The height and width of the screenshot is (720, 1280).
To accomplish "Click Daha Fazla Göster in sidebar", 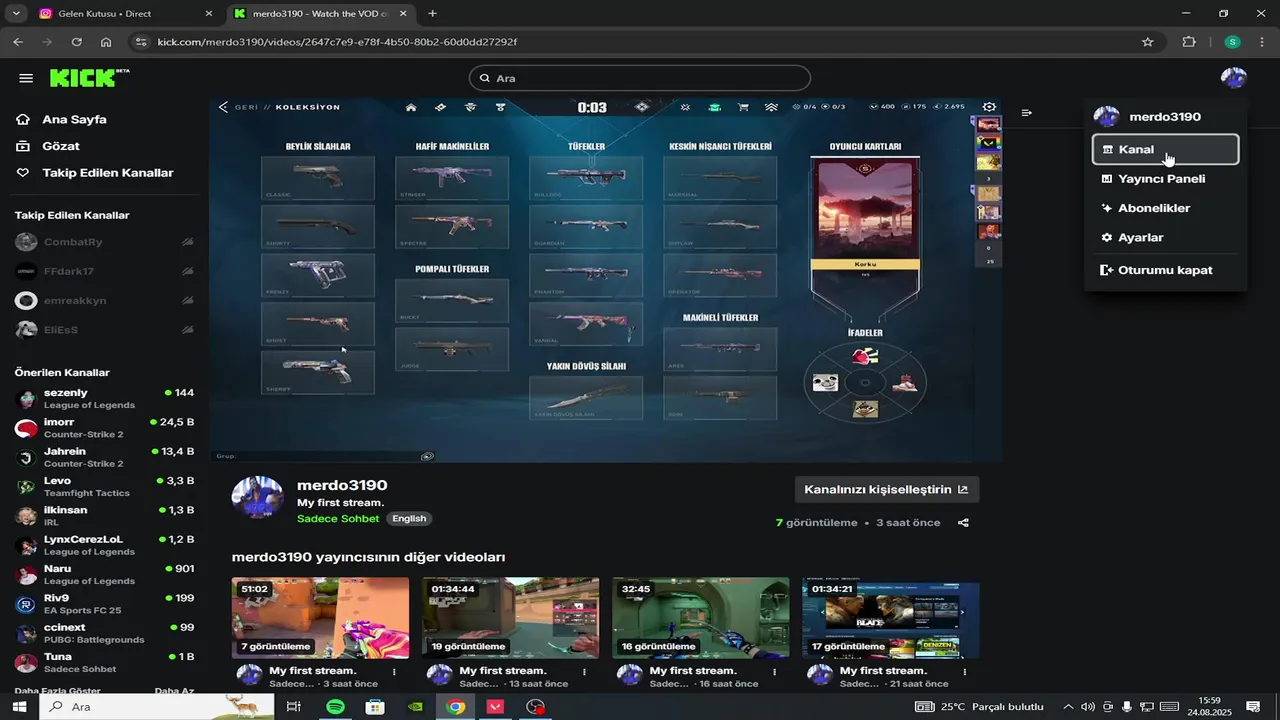I will 57,690.
